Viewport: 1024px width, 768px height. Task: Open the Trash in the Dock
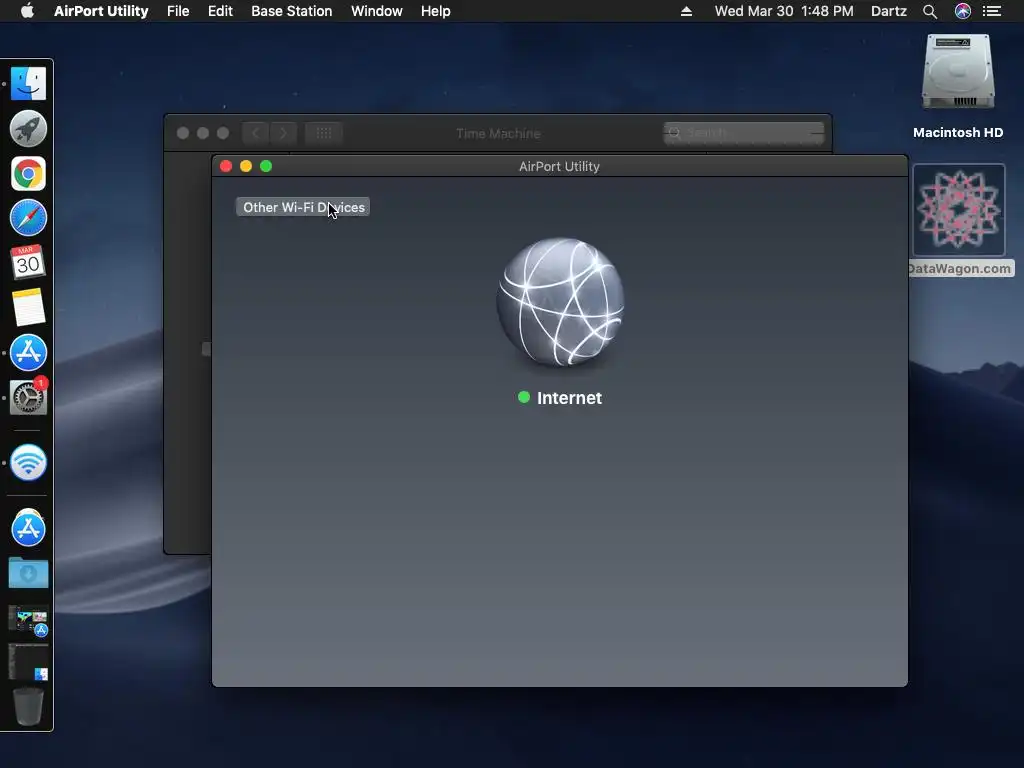point(28,706)
